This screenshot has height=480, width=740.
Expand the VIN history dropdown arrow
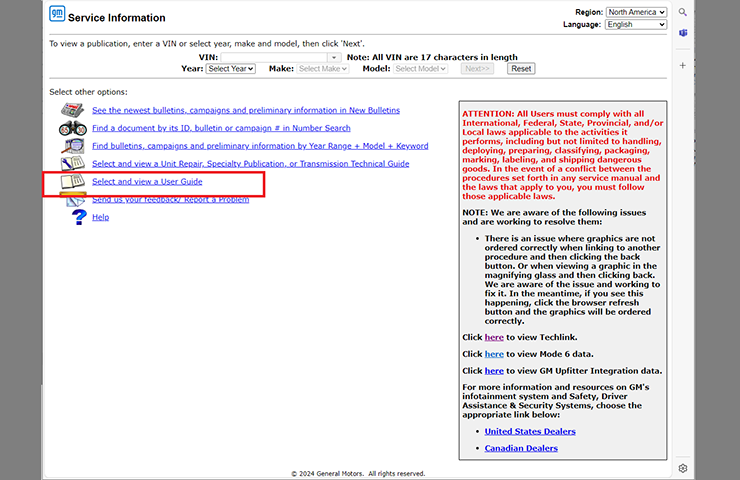tap(334, 57)
